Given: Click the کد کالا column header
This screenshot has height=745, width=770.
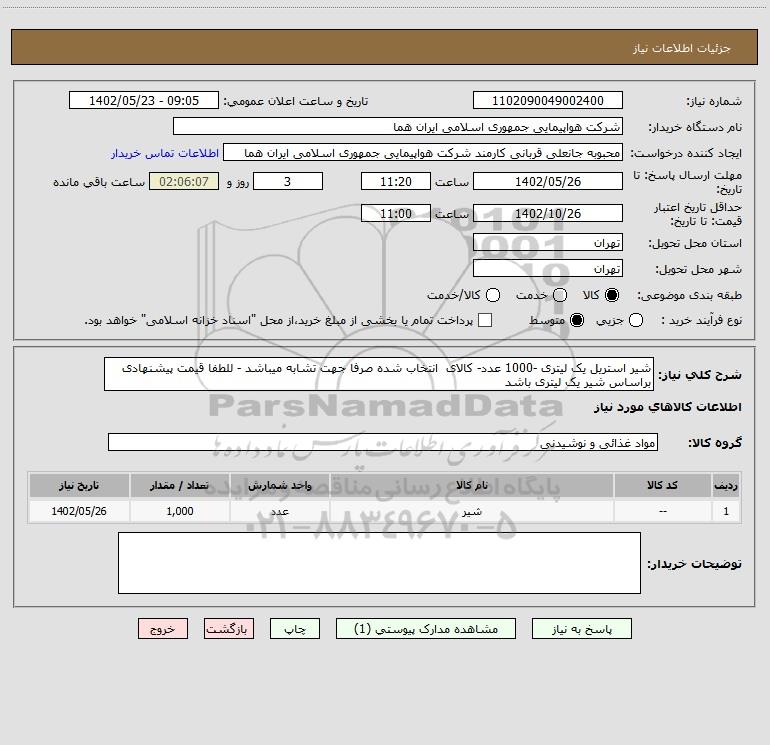Looking at the screenshot, I should (x=662, y=485).
